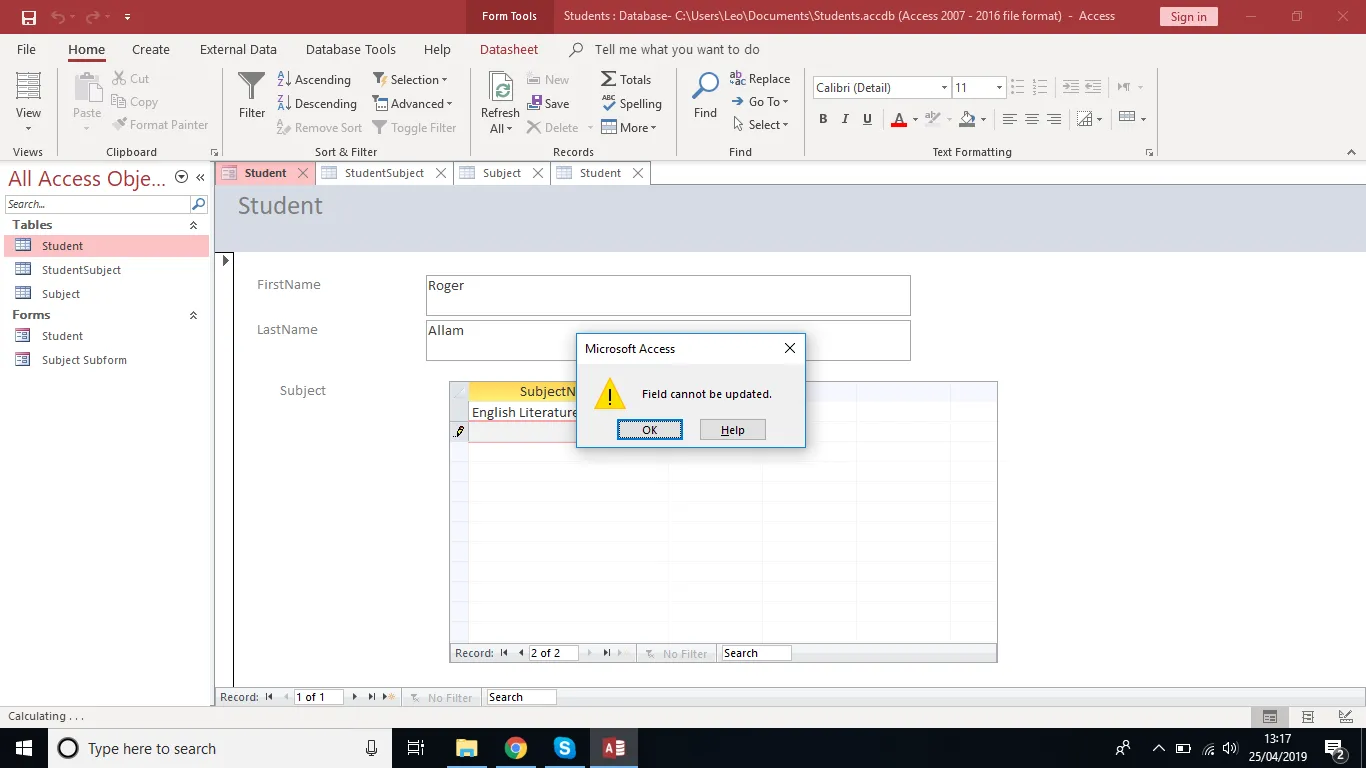This screenshot has width=1366, height=768.
Task: Open the Calibri (Detail) font name dropdown
Action: click(943, 88)
